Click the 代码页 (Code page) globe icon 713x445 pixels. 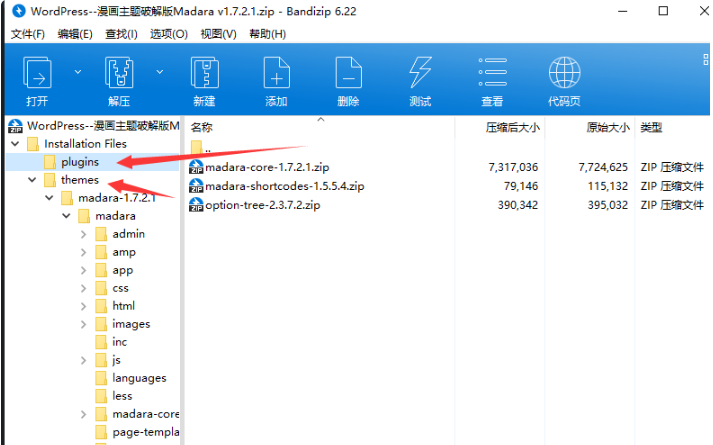coord(564,73)
